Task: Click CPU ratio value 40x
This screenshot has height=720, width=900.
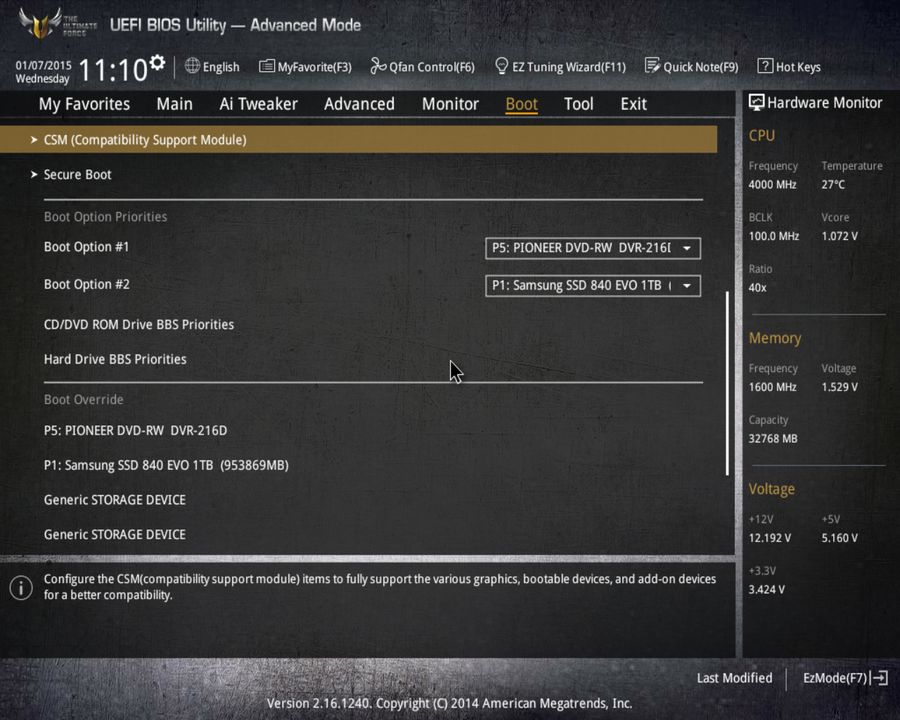Action: [757, 288]
